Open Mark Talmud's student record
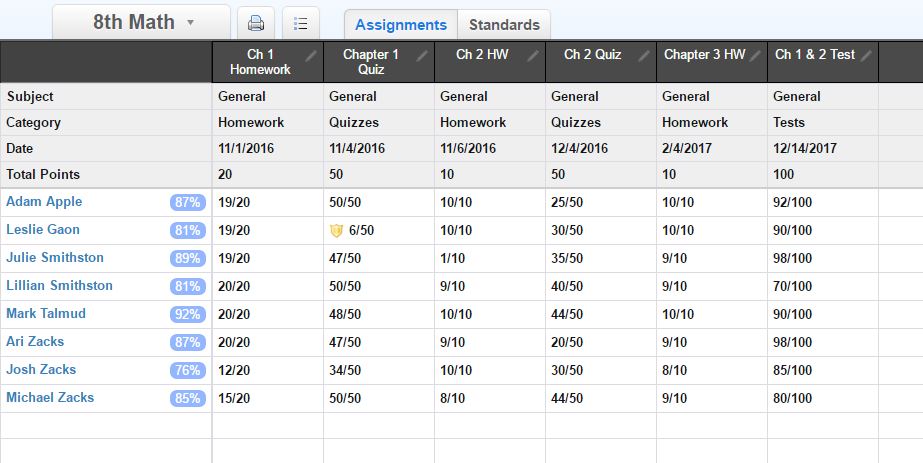The image size is (923, 463). [46, 314]
